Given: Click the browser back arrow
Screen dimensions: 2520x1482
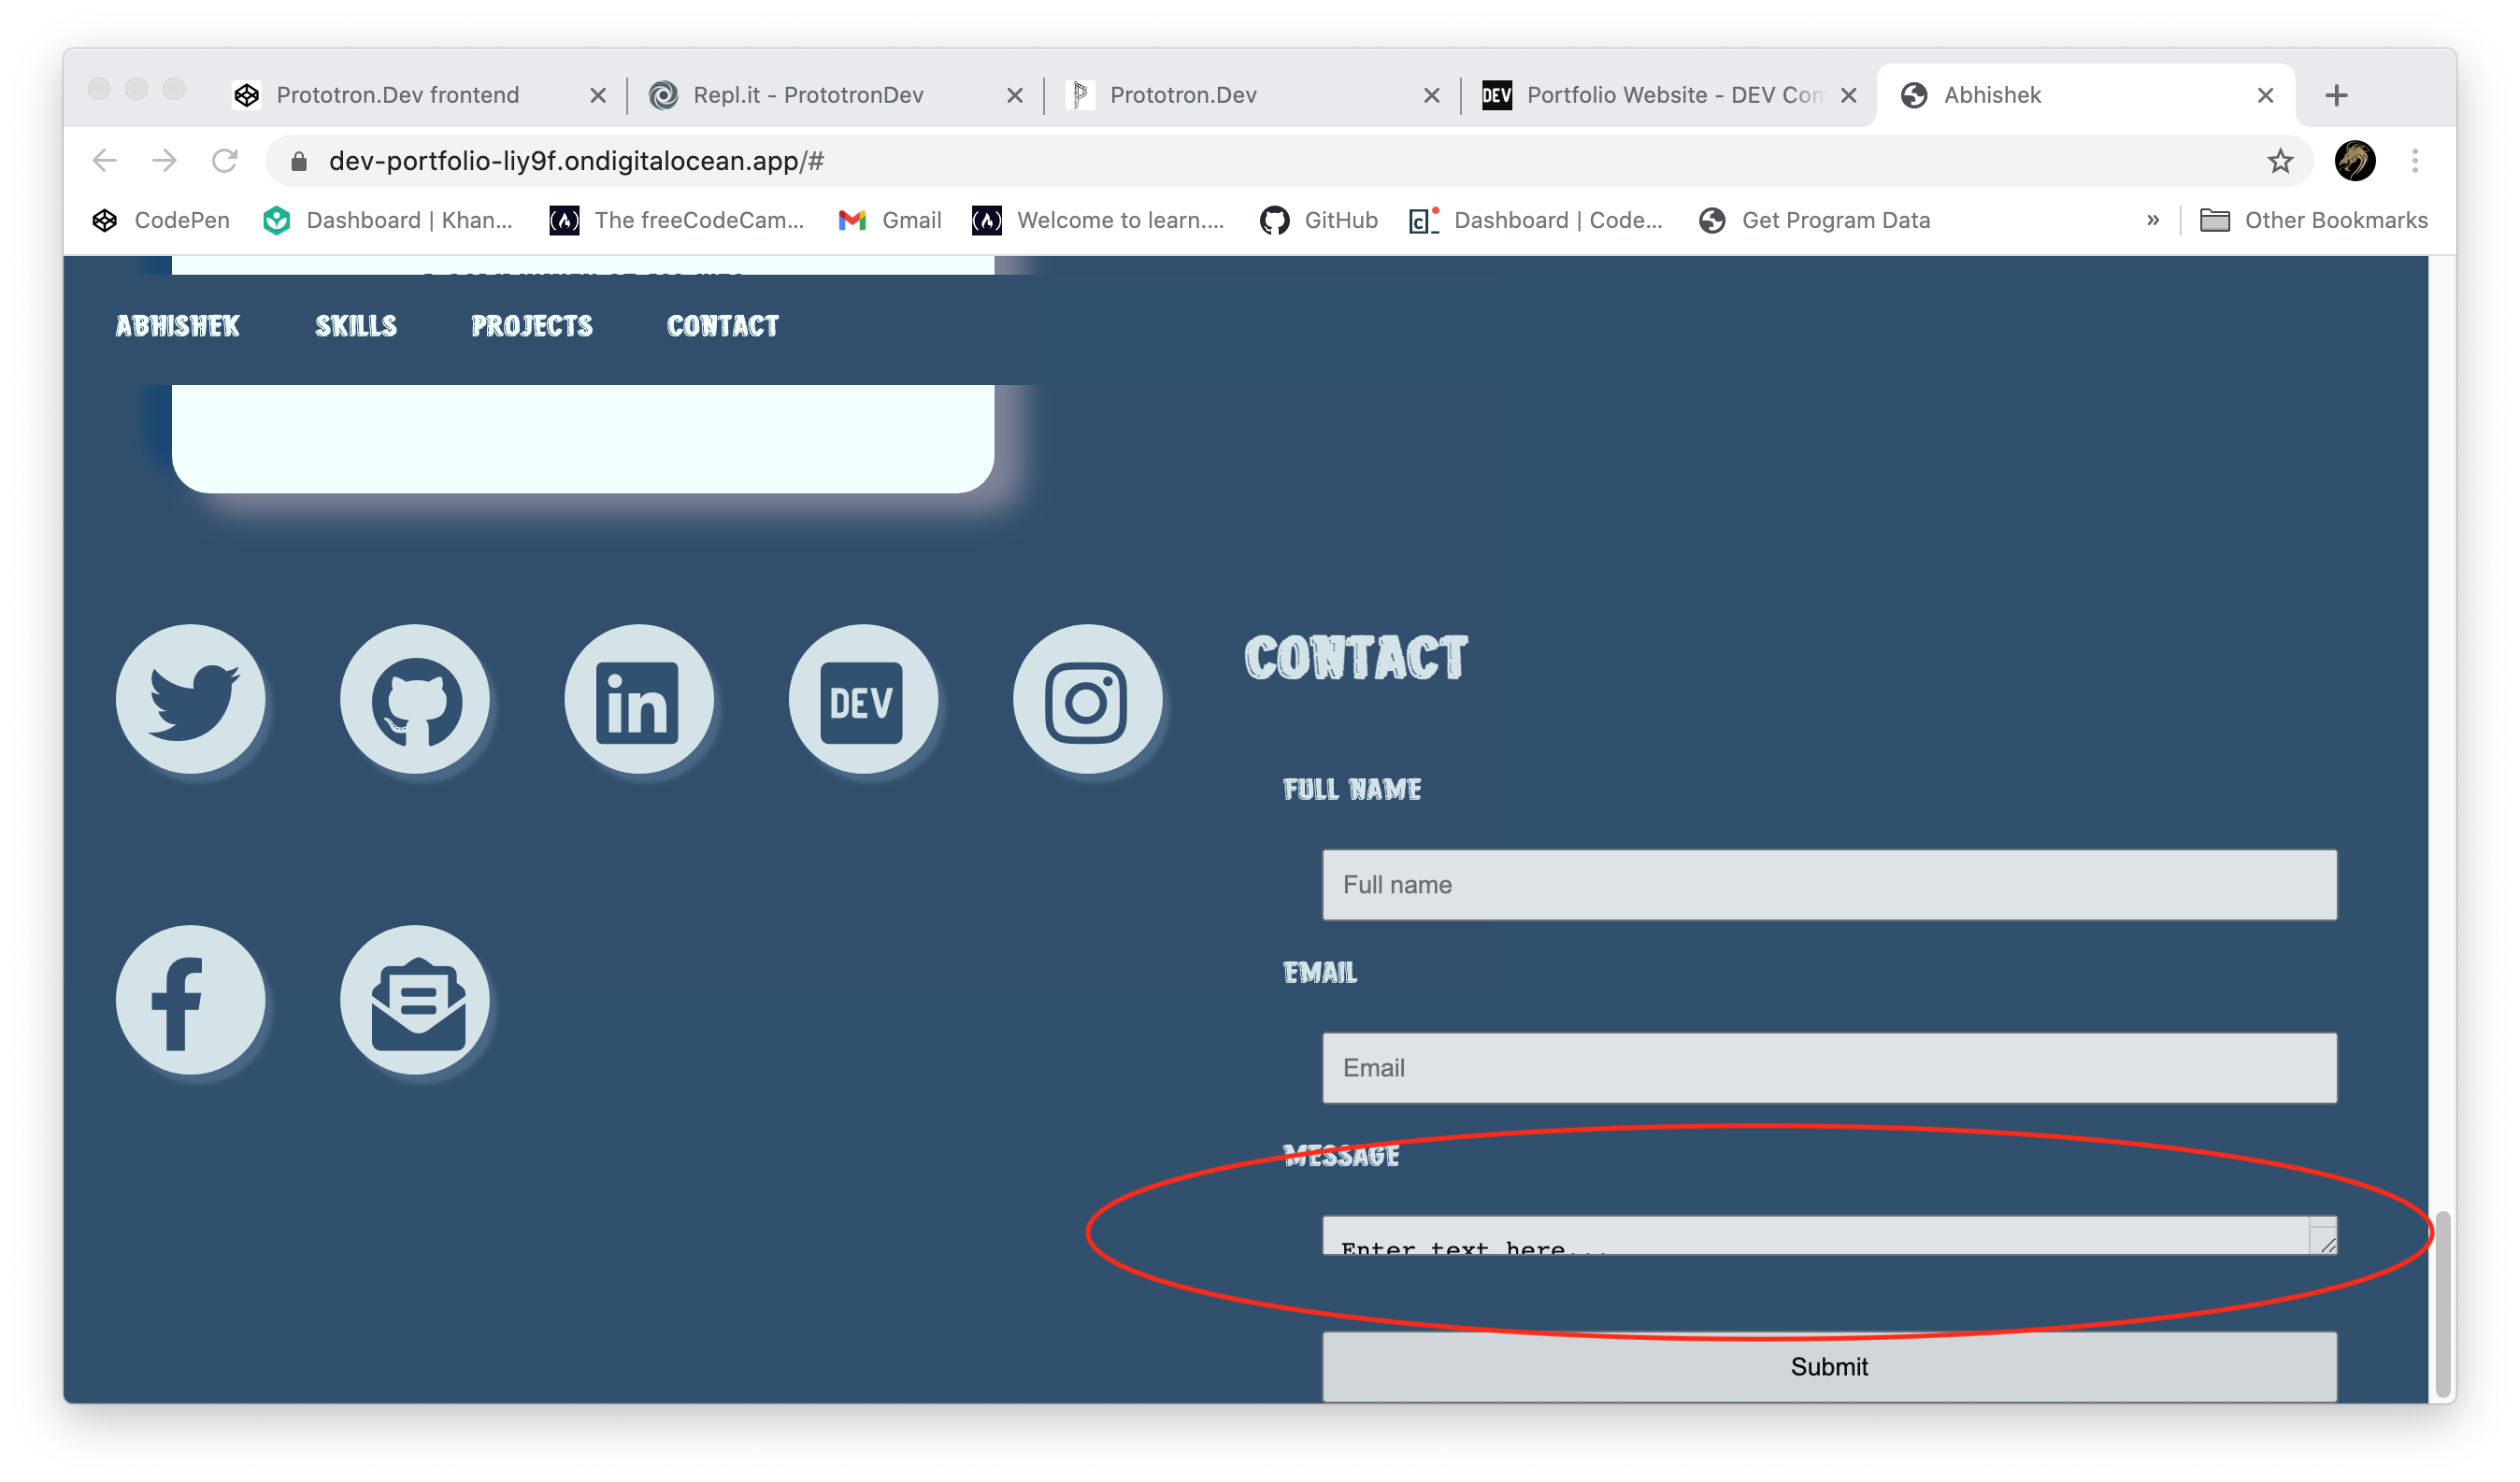Looking at the screenshot, I should [105, 161].
